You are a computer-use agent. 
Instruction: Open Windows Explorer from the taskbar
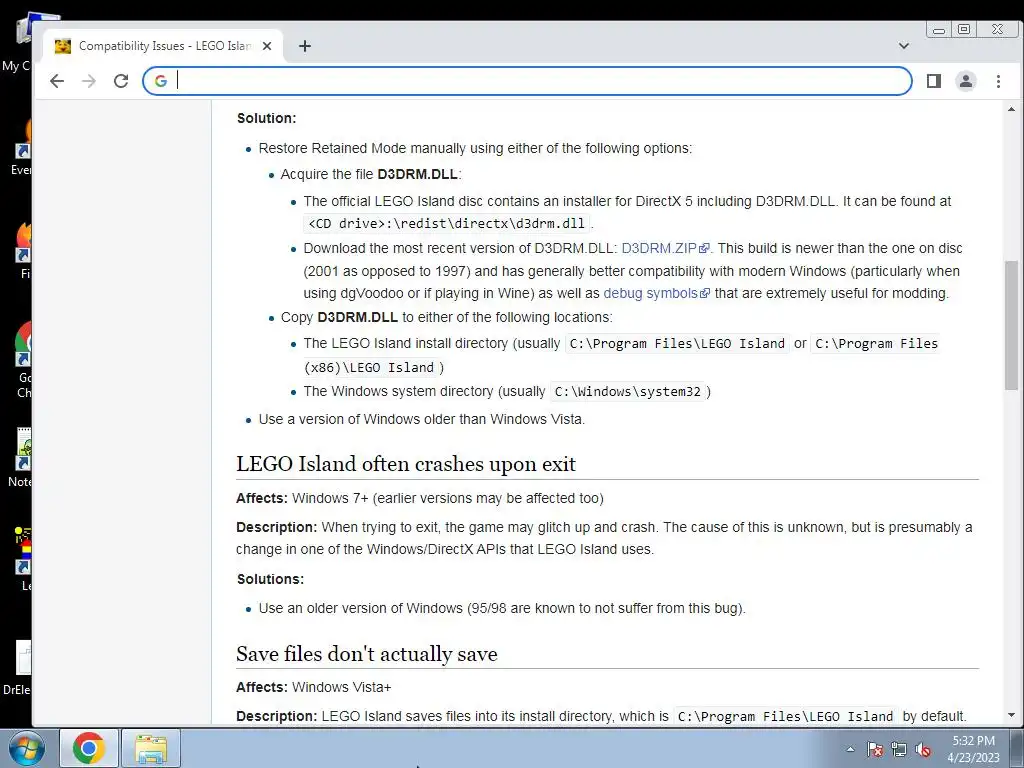coord(151,748)
